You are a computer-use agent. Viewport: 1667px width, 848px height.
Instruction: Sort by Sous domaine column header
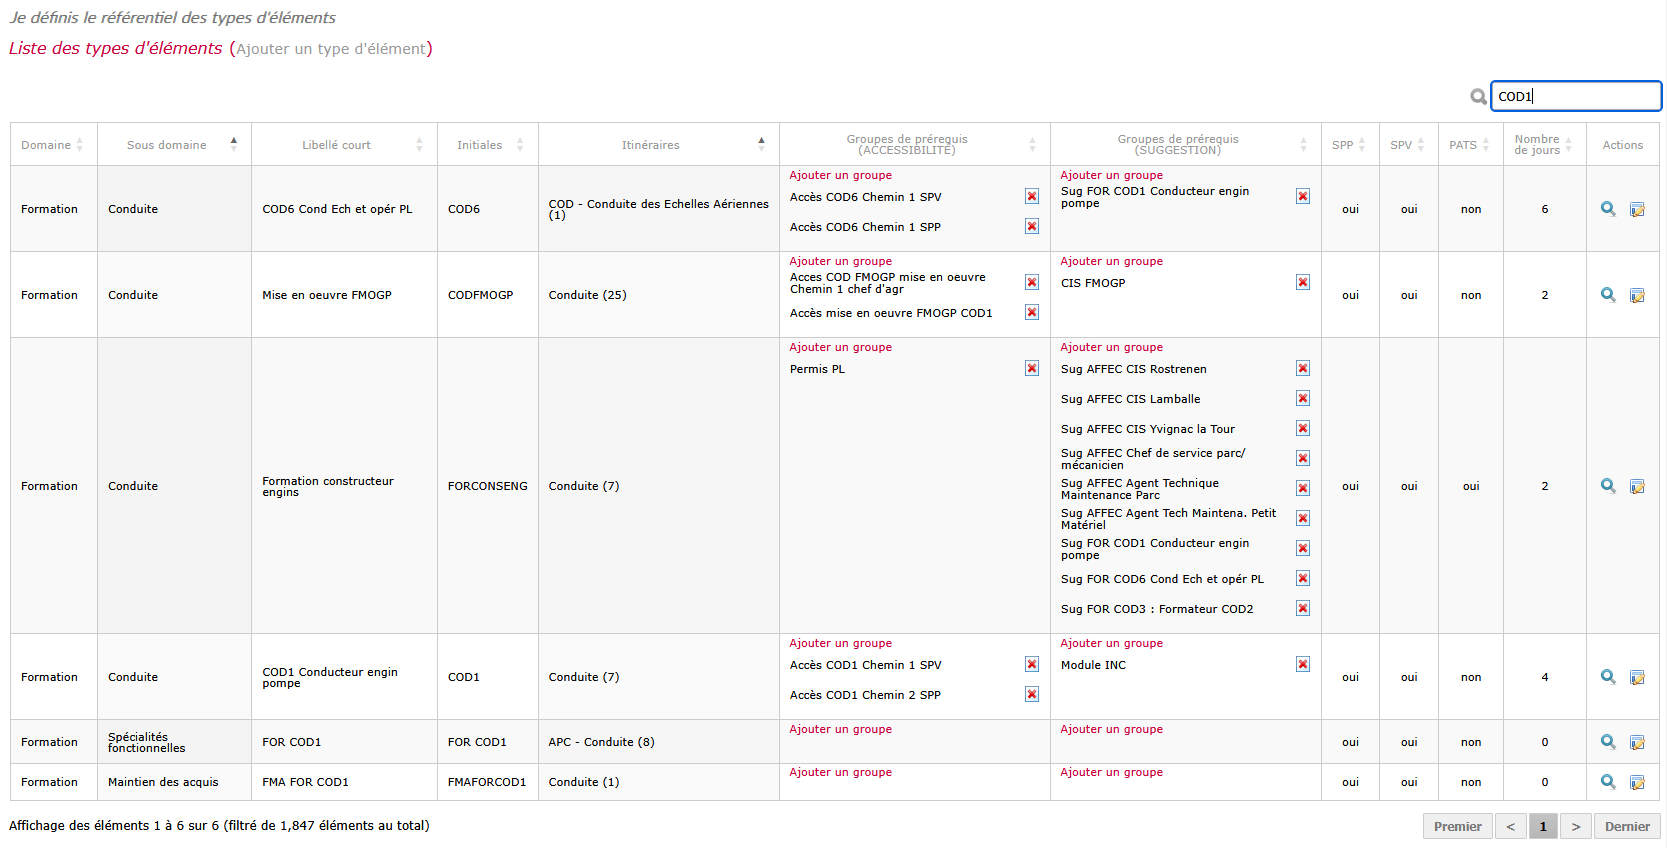tap(175, 145)
